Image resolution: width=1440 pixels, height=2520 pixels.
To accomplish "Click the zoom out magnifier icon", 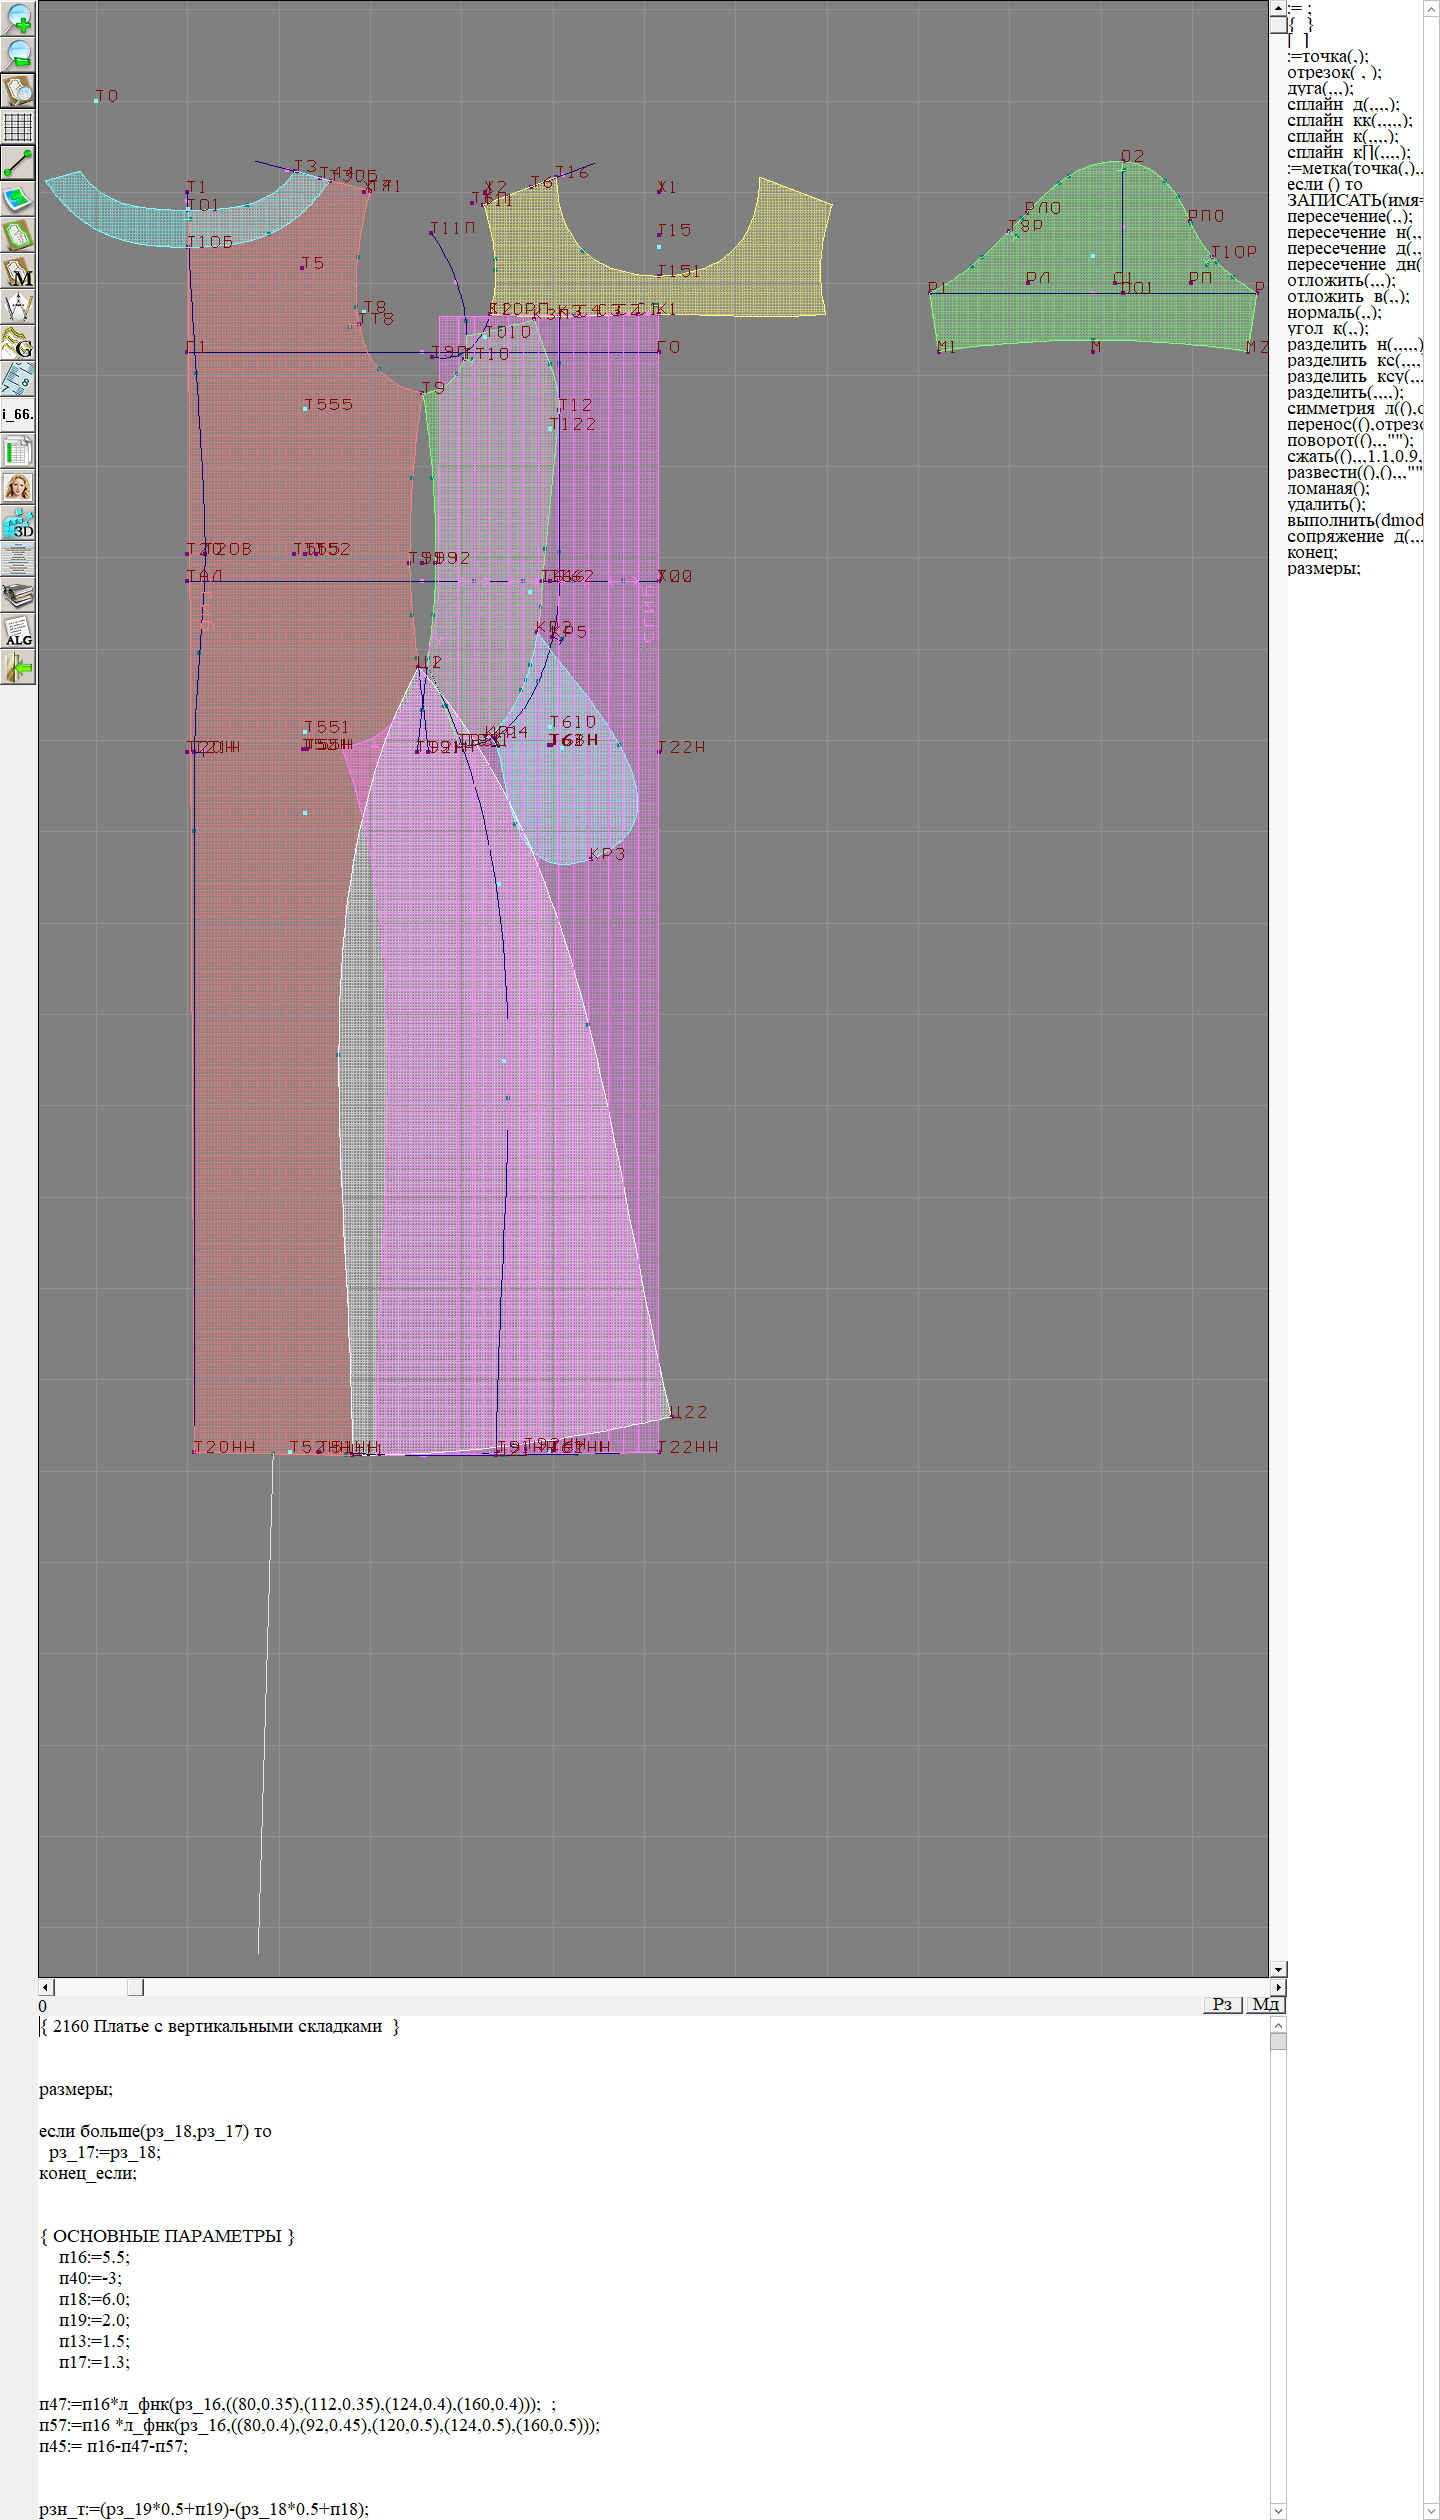I will [18, 54].
